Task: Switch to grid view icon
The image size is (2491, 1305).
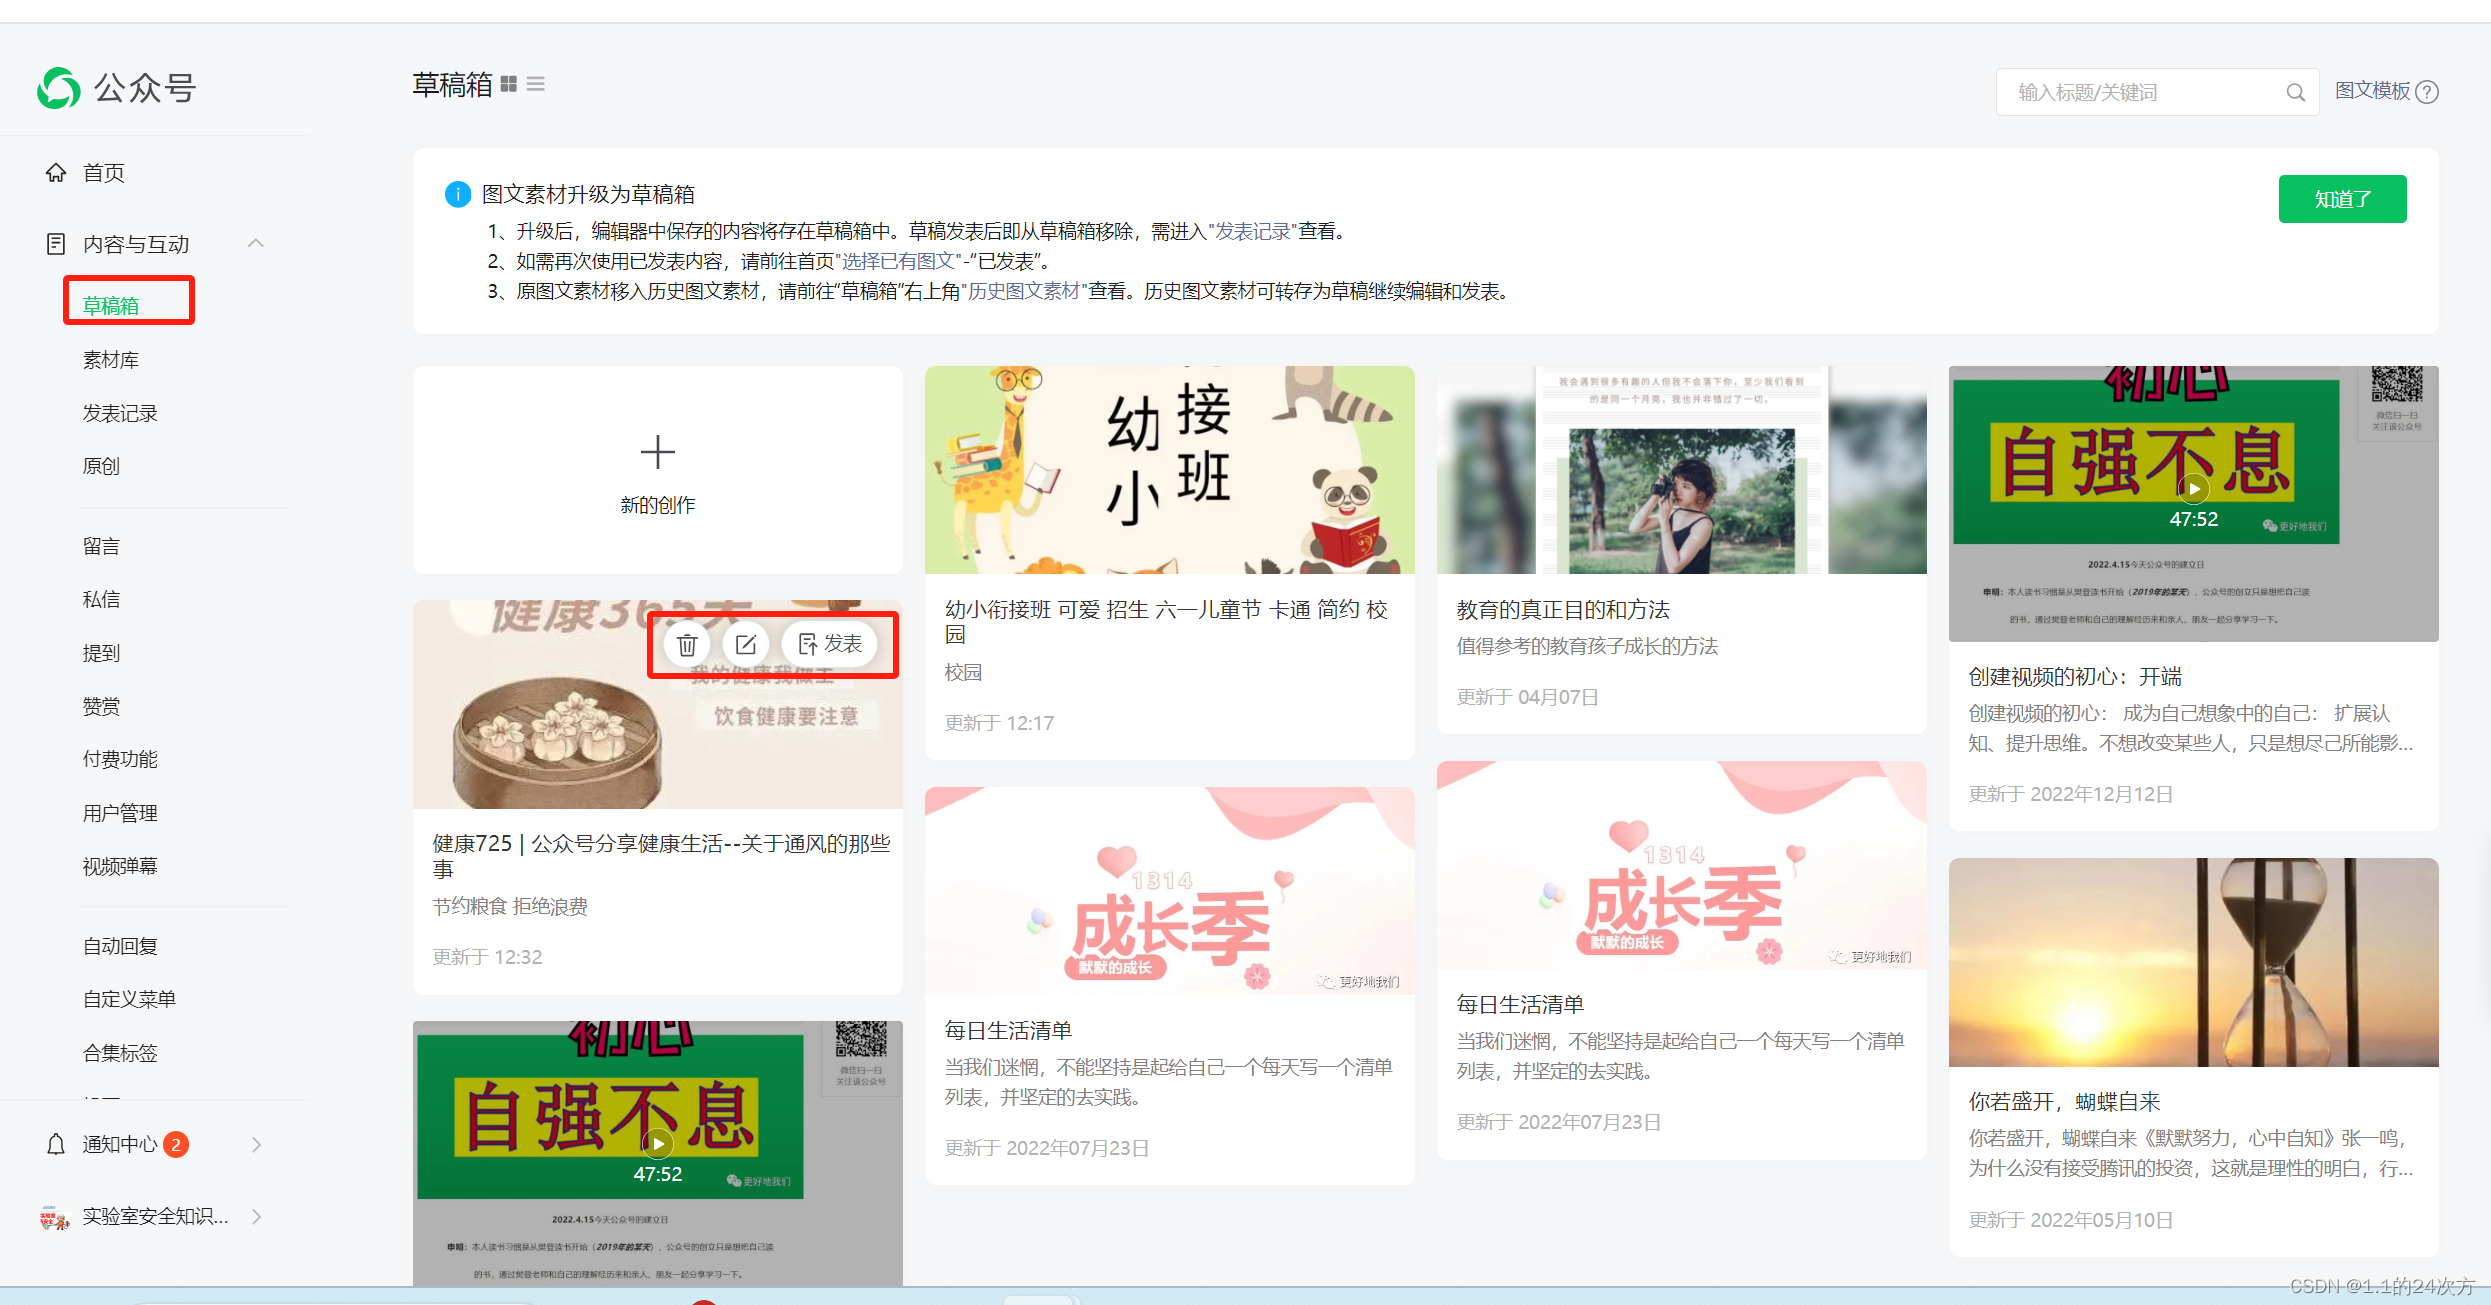Action: (509, 85)
